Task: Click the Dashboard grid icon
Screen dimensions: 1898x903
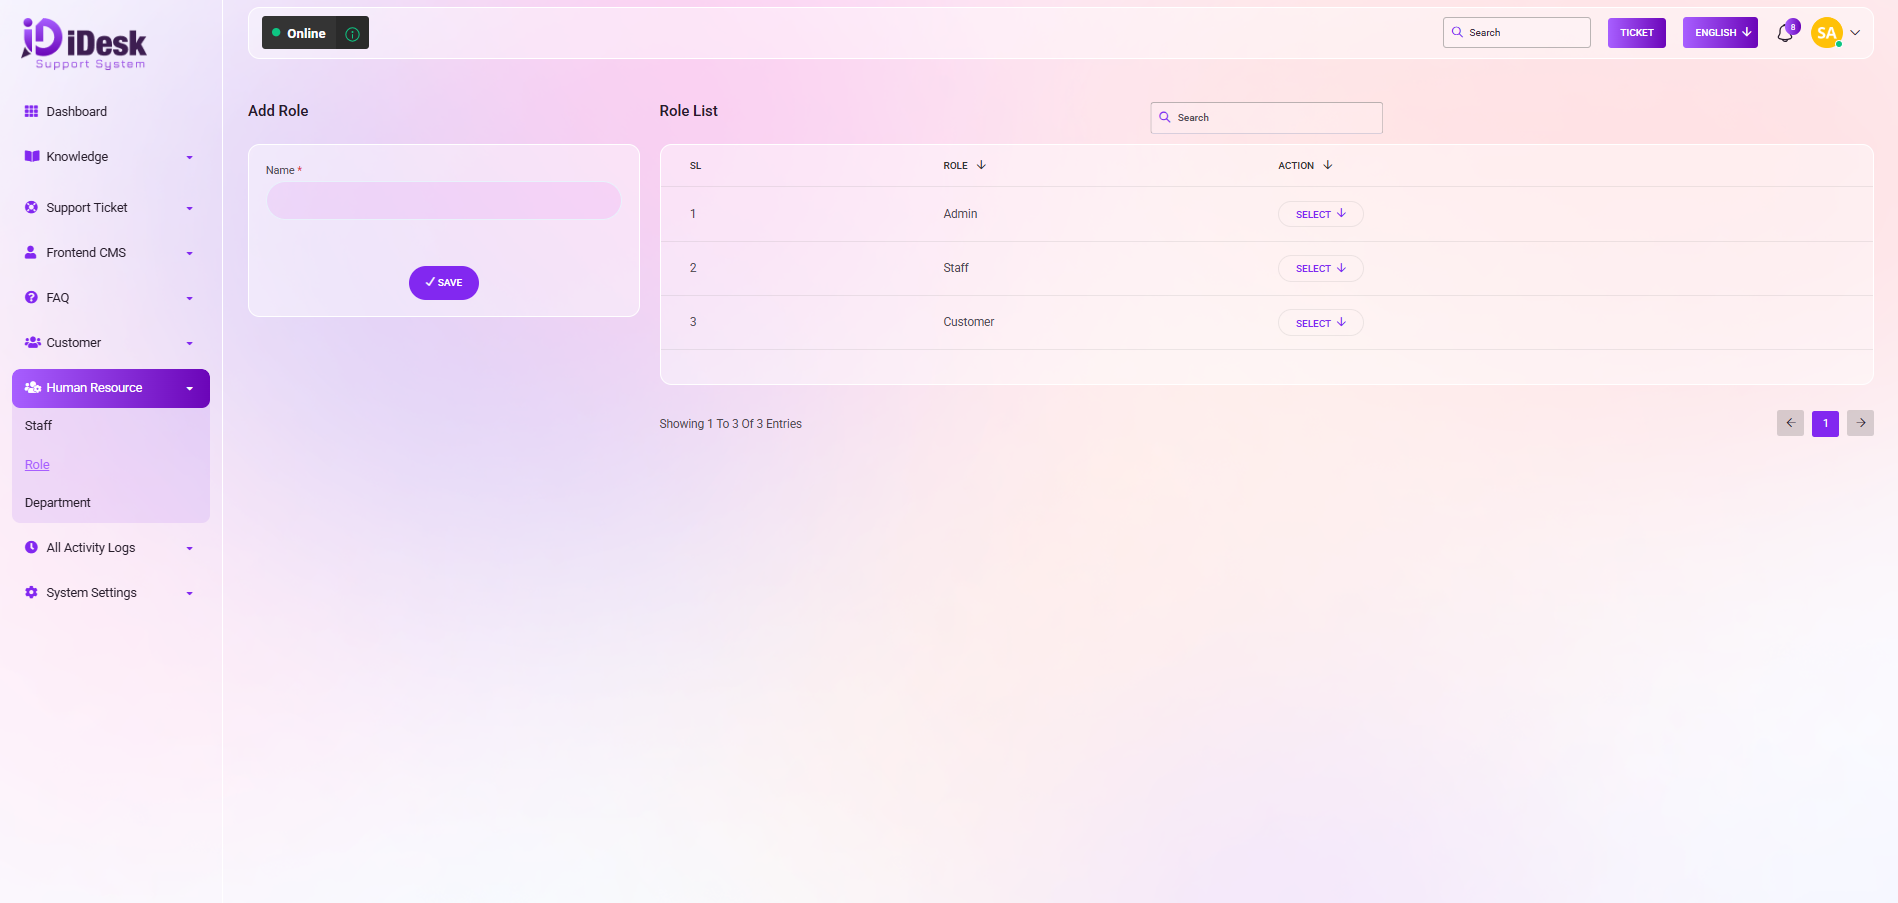Action: 31,112
